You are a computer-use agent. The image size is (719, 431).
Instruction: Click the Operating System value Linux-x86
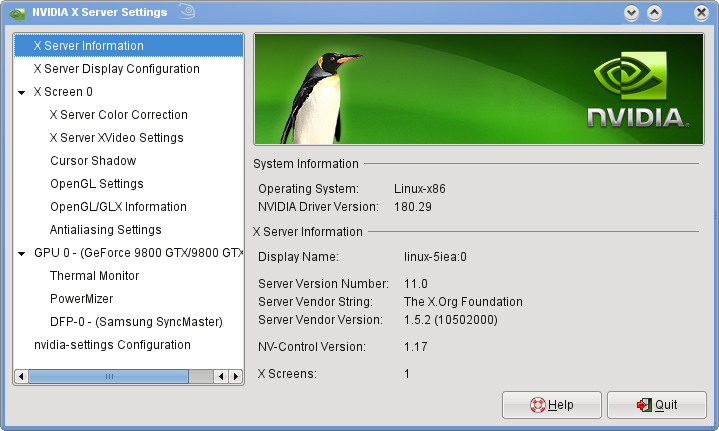coord(420,189)
